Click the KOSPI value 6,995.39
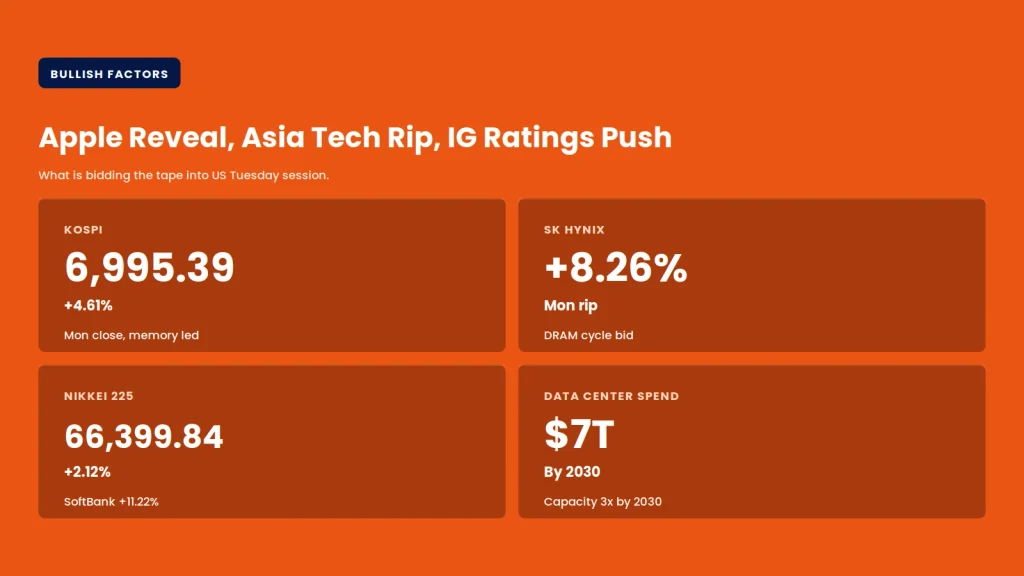1024x576 pixels. pyautogui.click(x=149, y=268)
